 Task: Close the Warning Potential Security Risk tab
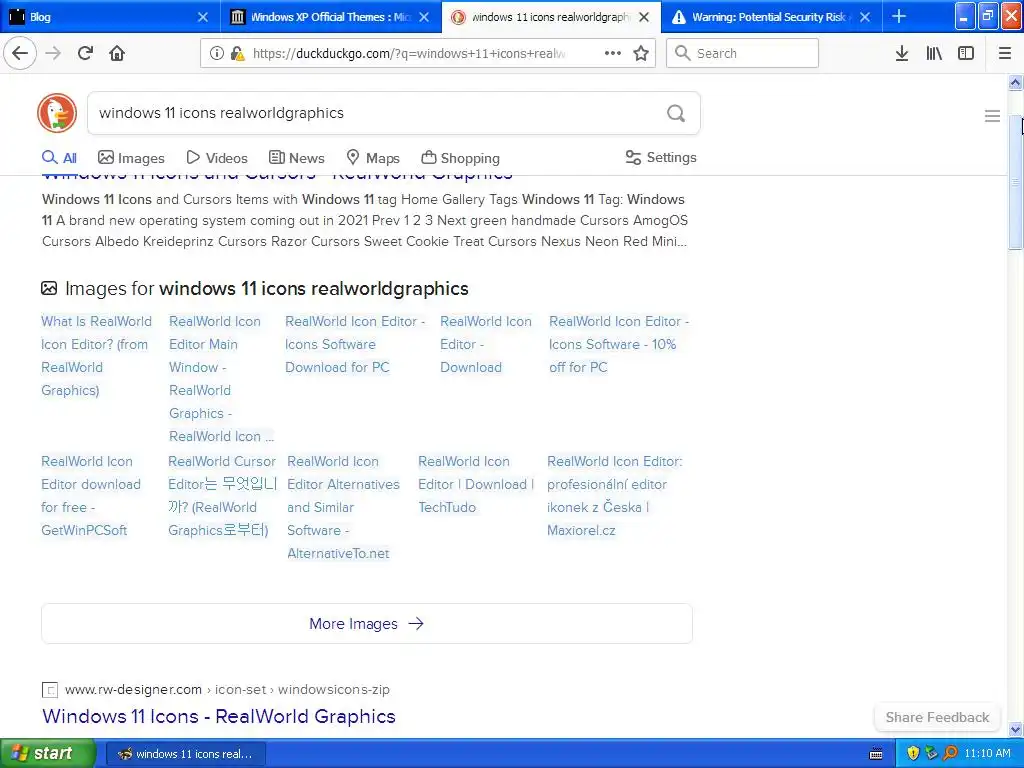pyautogui.click(x=865, y=16)
